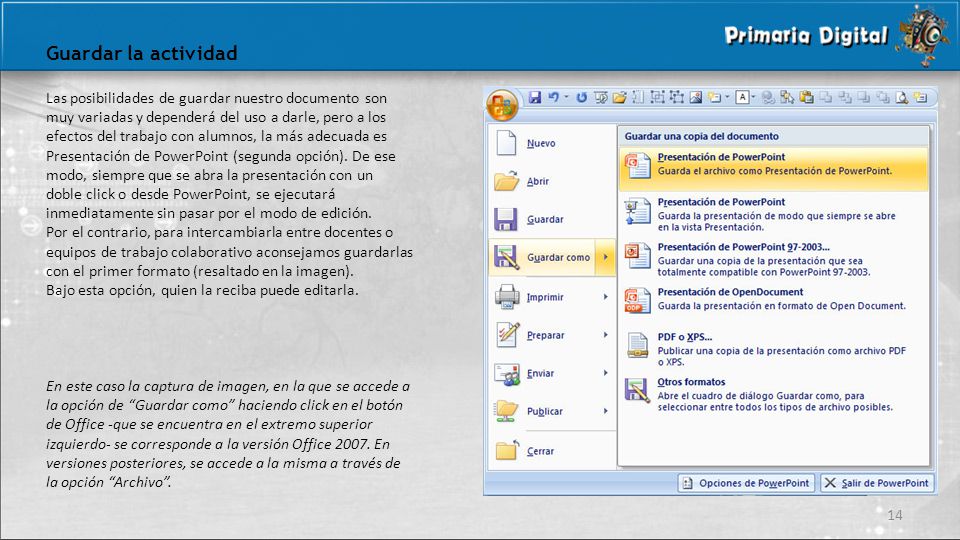Click the Insert Picture icon
Viewport: 960px width, 540px height.
coord(696,97)
